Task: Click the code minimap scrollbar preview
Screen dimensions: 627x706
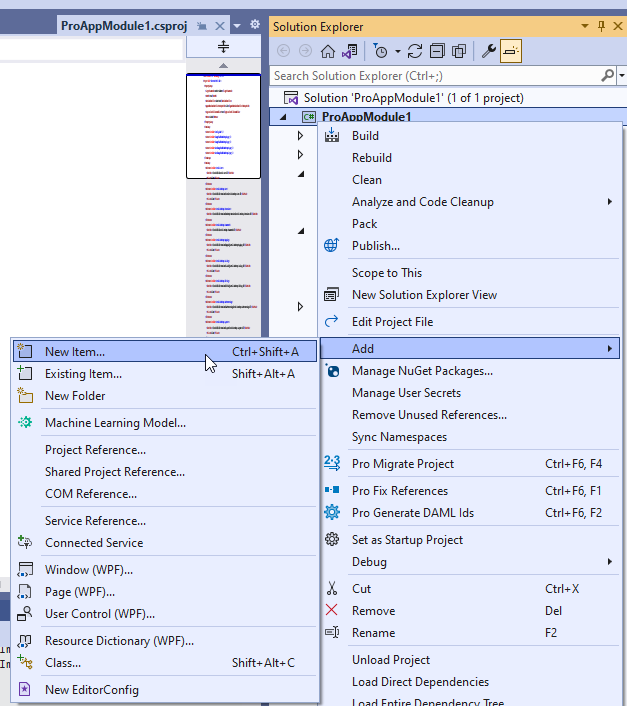Action: pyautogui.click(x=223, y=126)
